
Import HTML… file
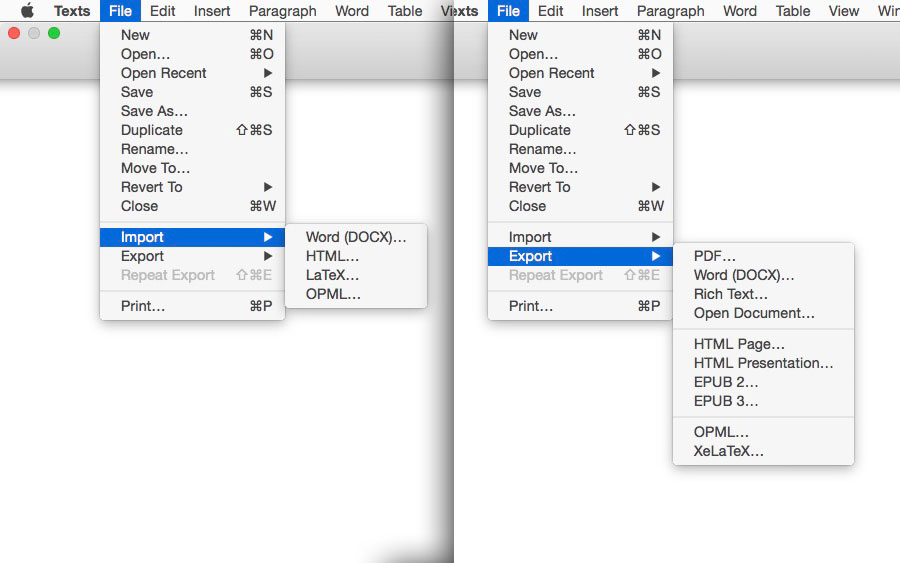(x=356, y=256)
